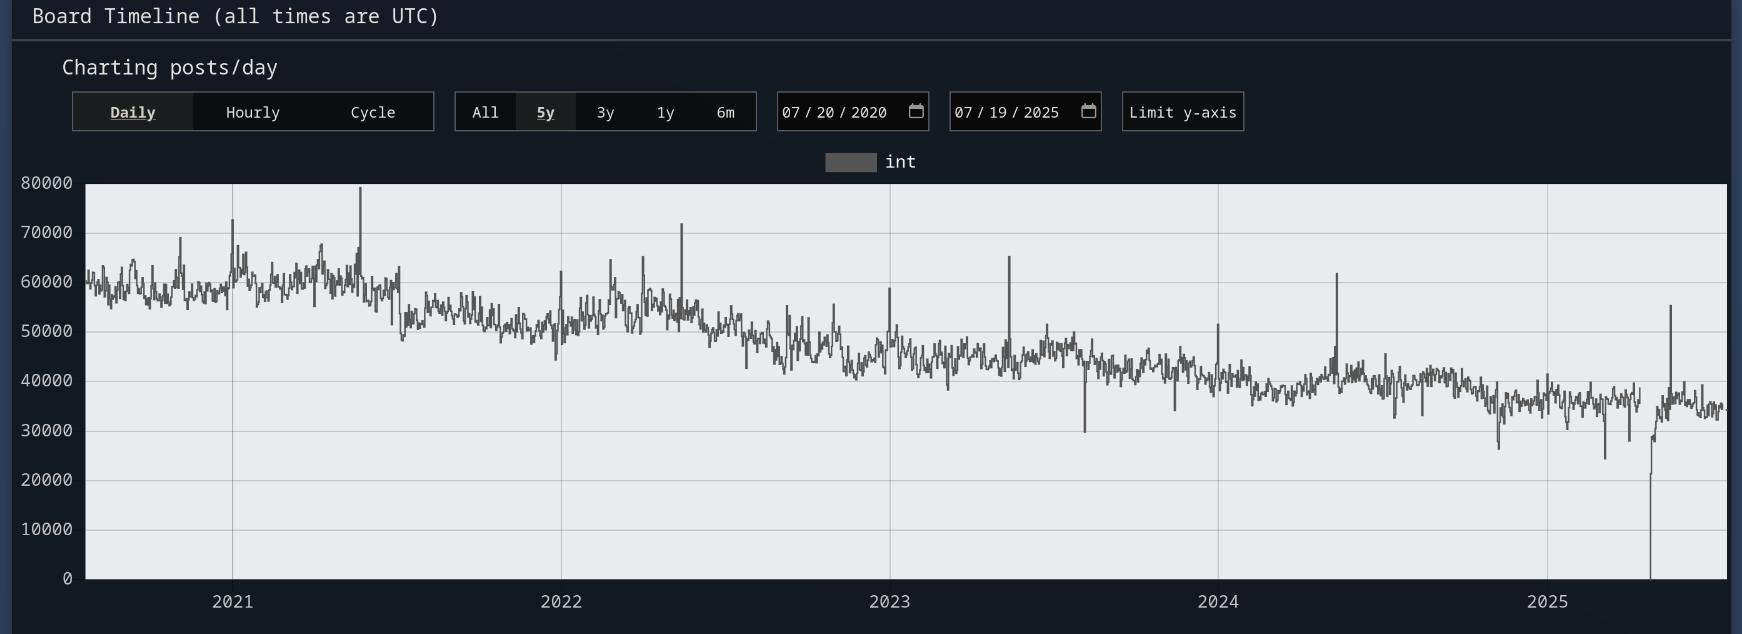Select the 6m time range

coord(726,112)
